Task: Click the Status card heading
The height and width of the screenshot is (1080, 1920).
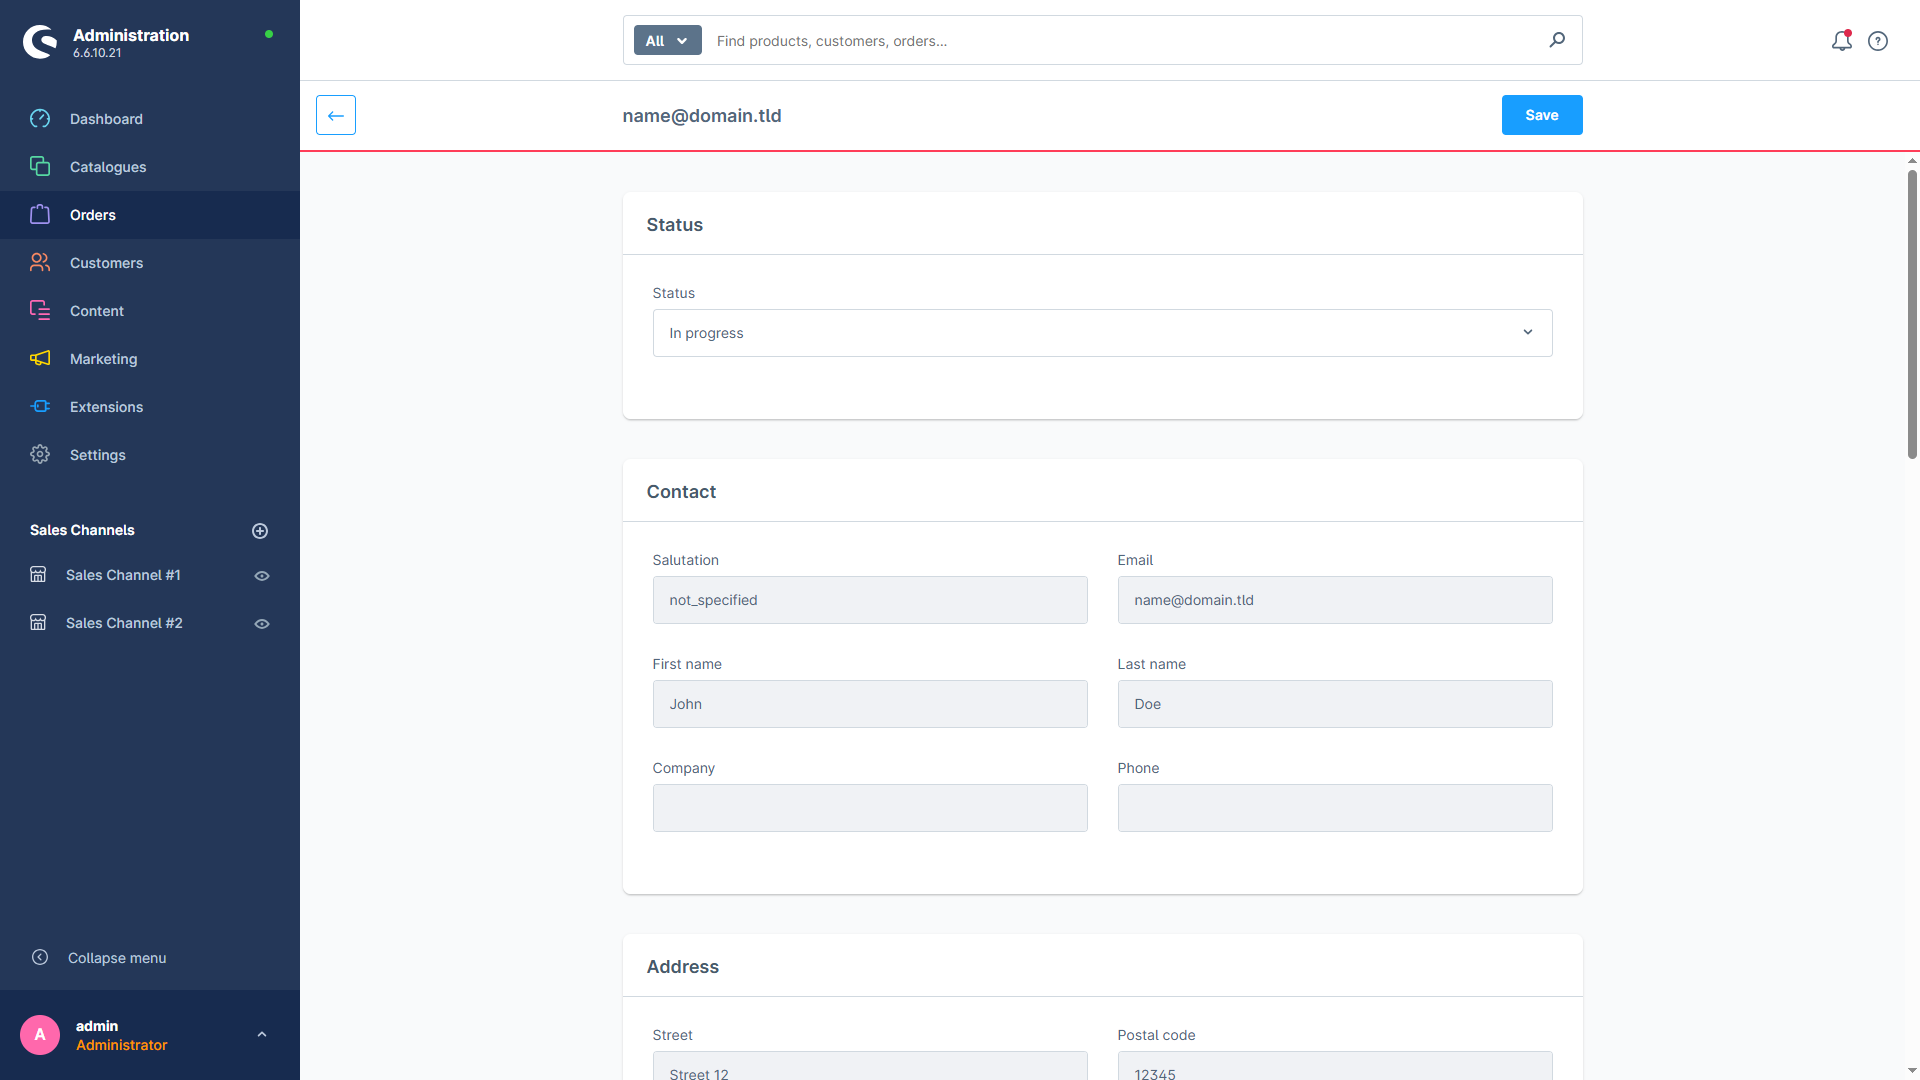Action: click(675, 225)
